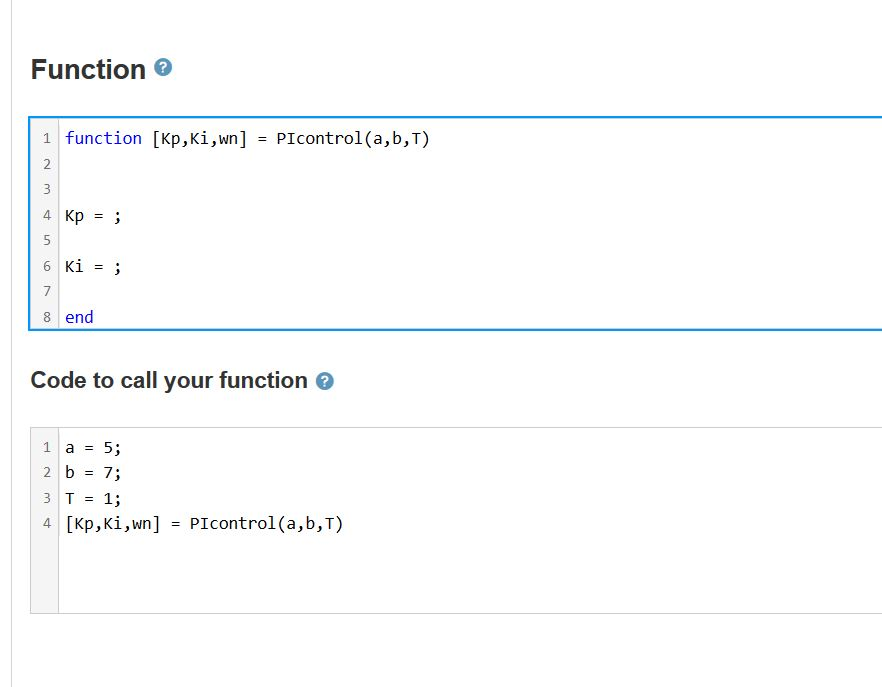This screenshot has height=687, width=882.
Task: Click line number 4 in the call code editor
Action: (x=46, y=523)
